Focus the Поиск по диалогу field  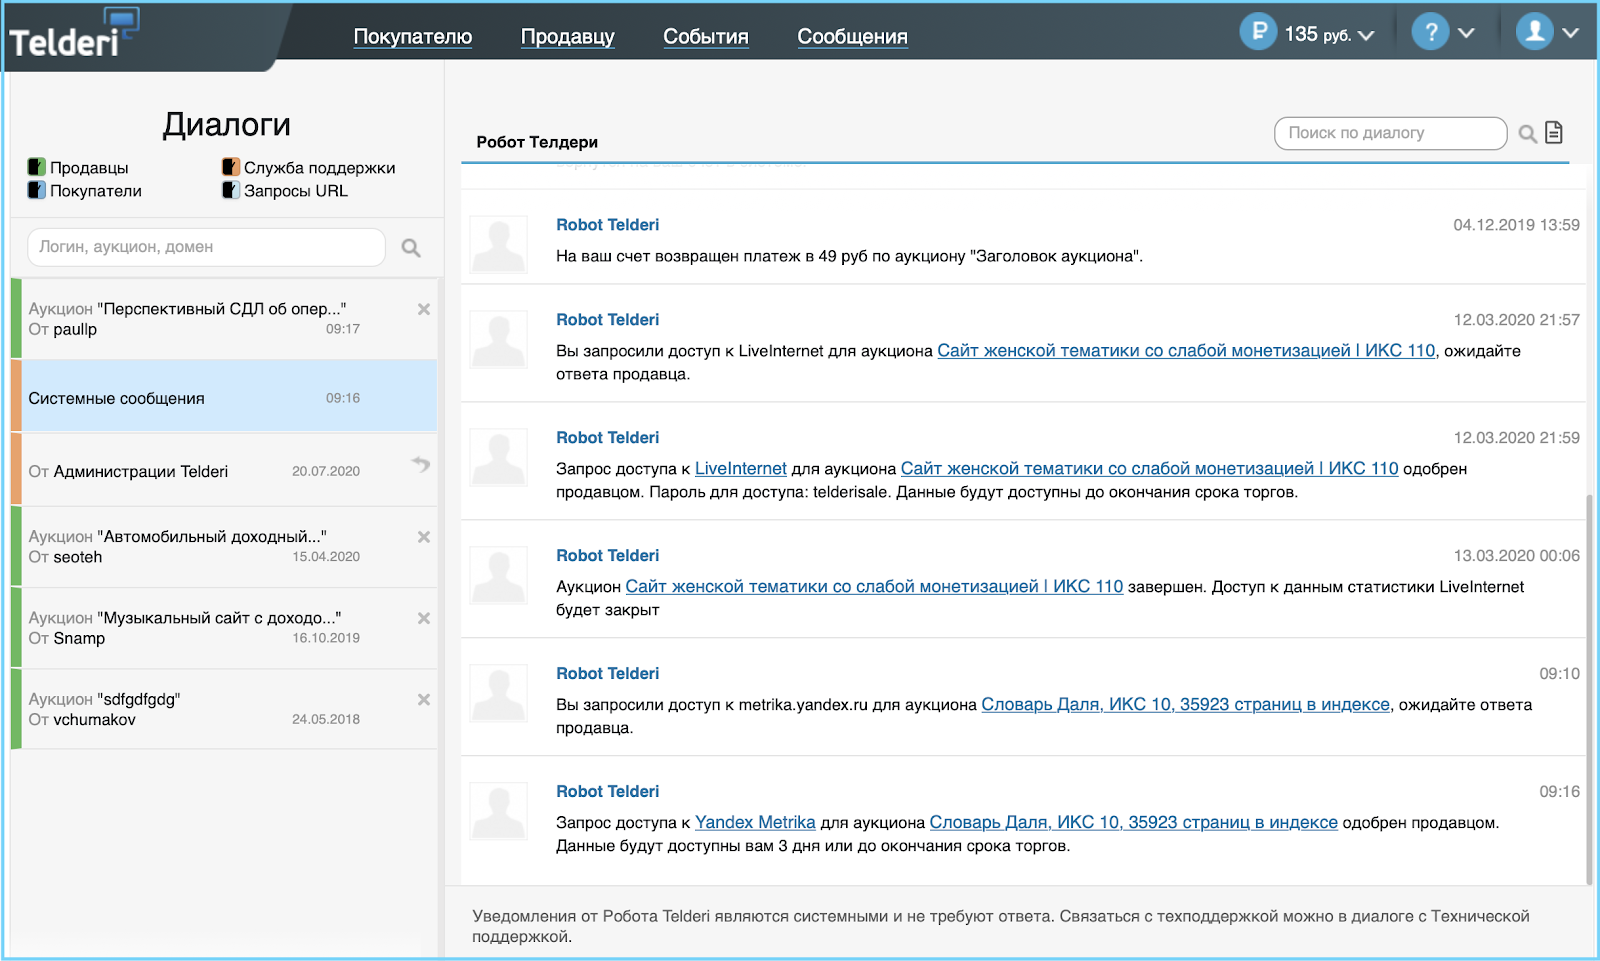(x=1390, y=133)
